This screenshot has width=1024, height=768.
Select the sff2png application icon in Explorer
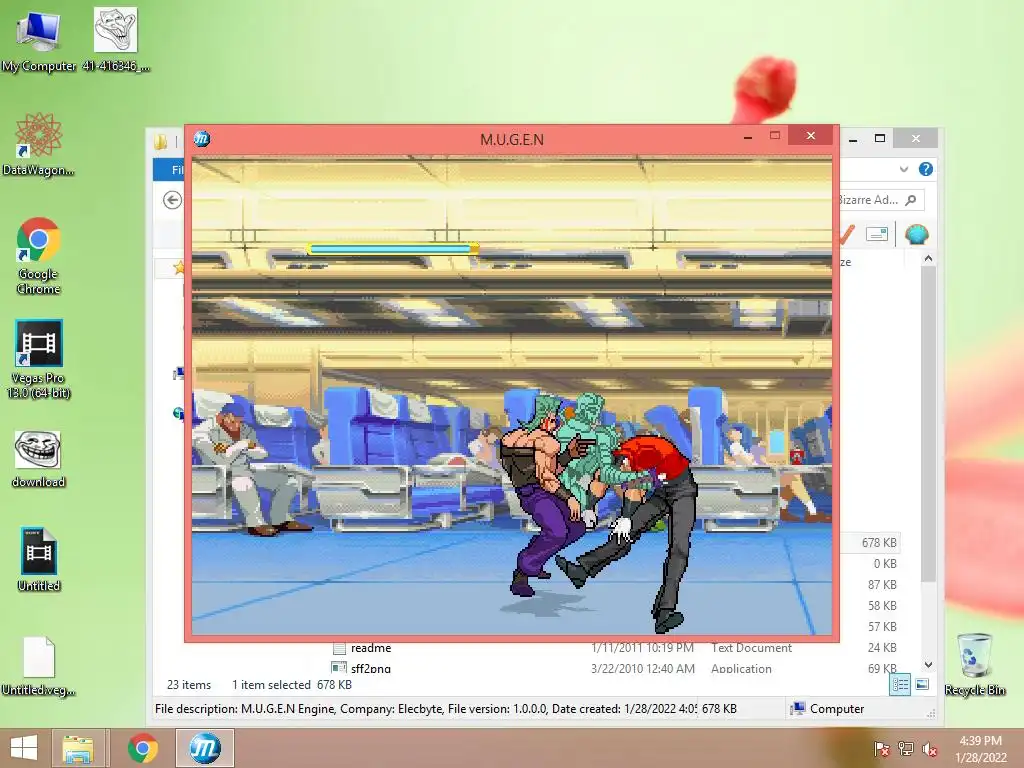[339, 667]
